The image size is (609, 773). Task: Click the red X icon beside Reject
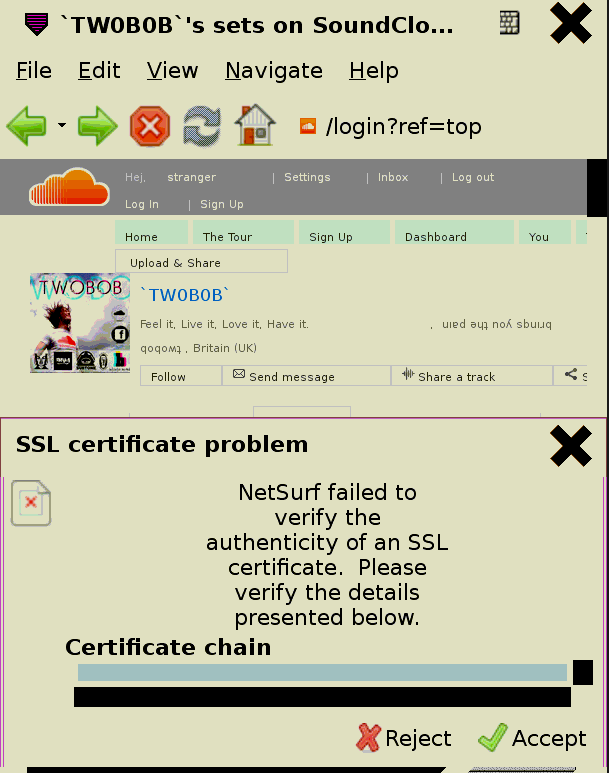(x=368, y=738)
